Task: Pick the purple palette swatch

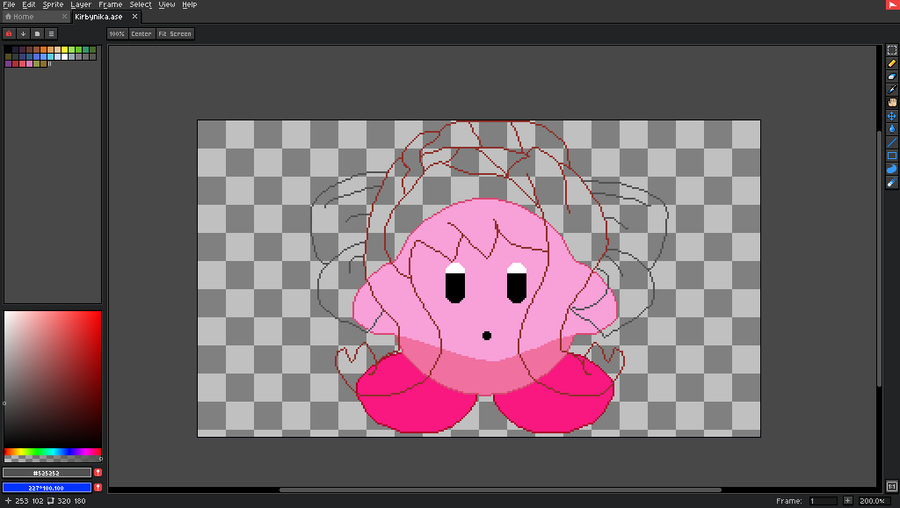Action: tap(8, 64)
